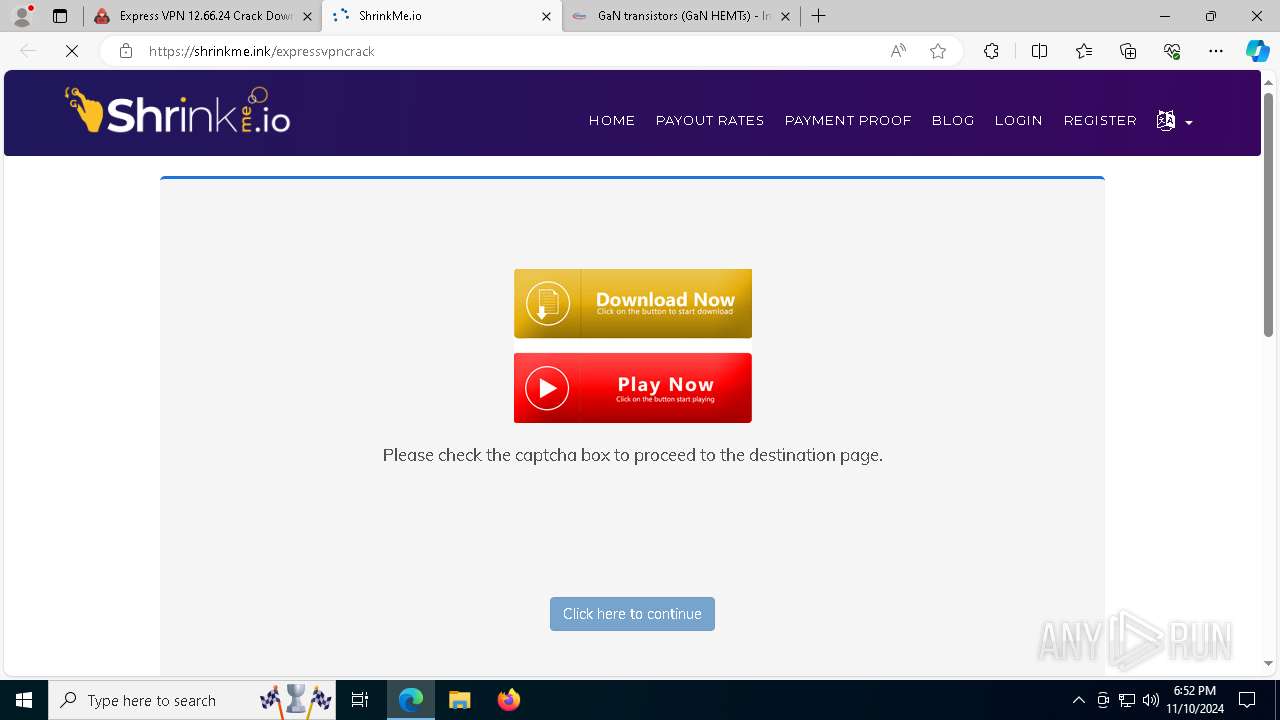Activate Read aloud icon in address bar
Screen dimensions: 1280x720
[898, 51]
